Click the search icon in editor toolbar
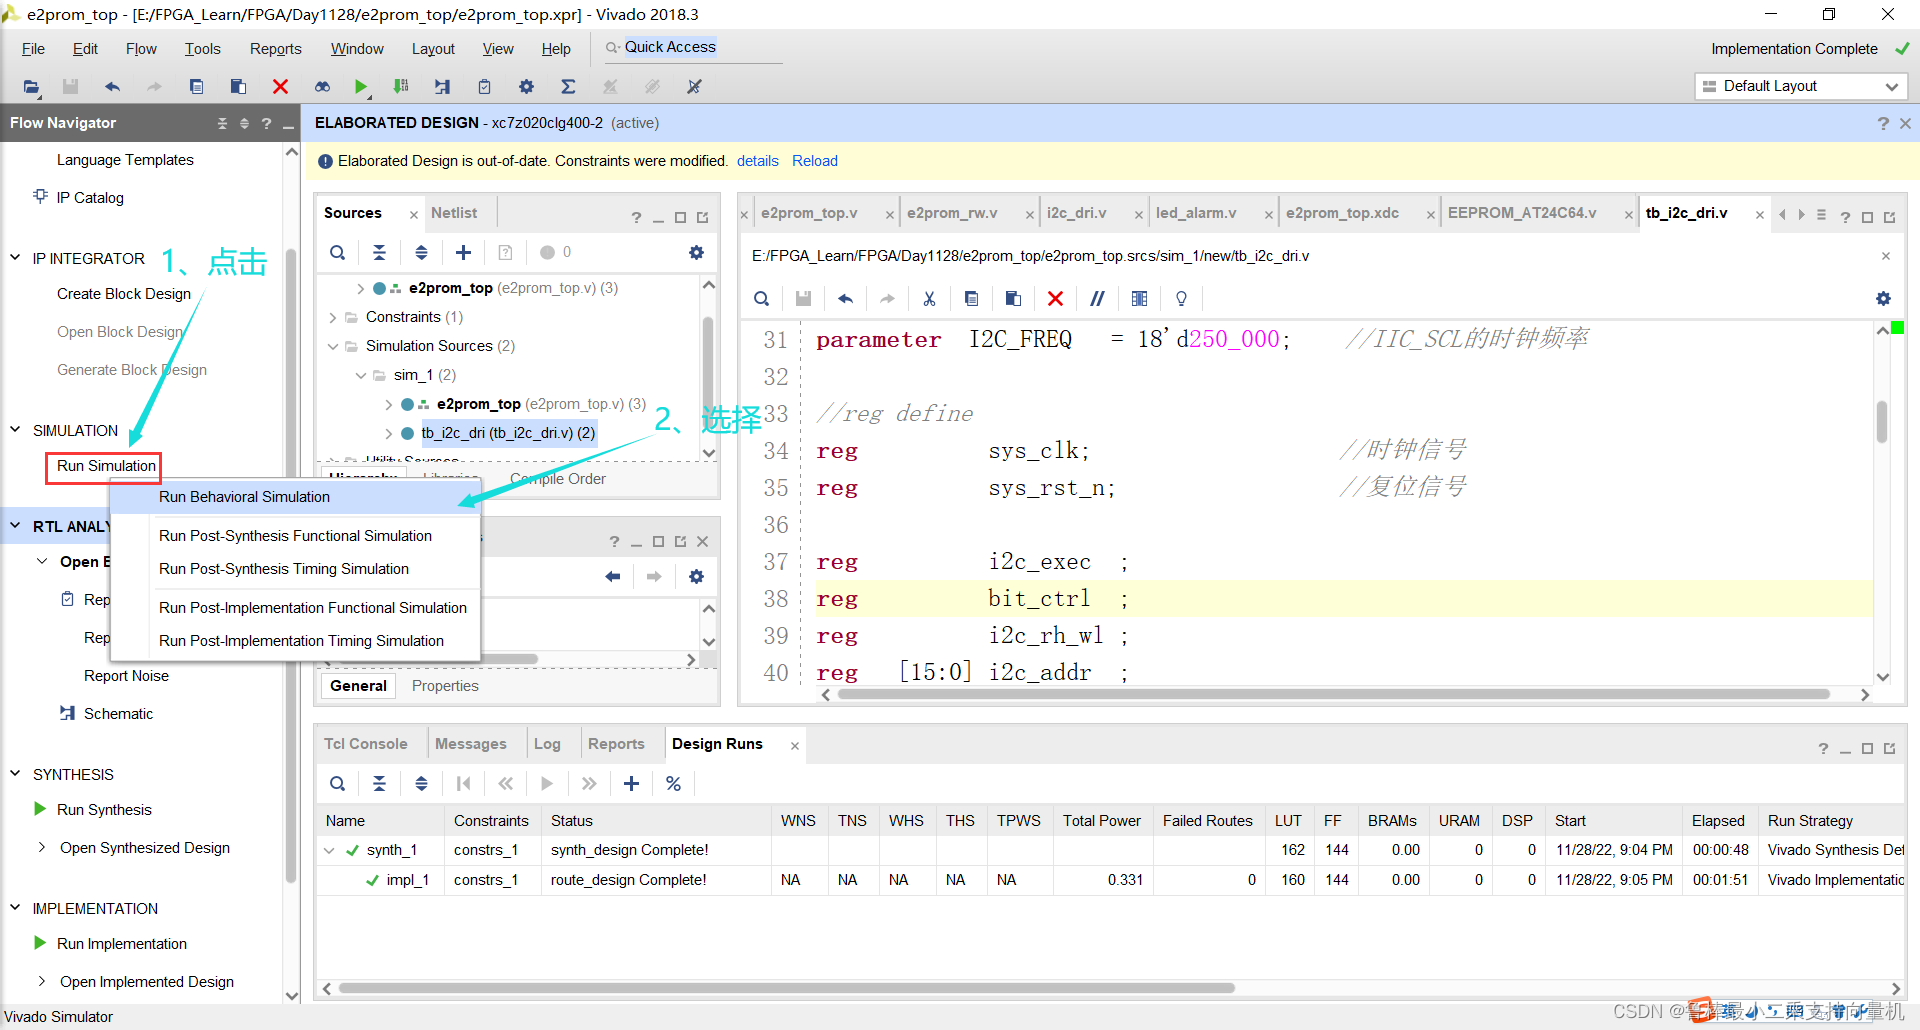 point(762,299)
